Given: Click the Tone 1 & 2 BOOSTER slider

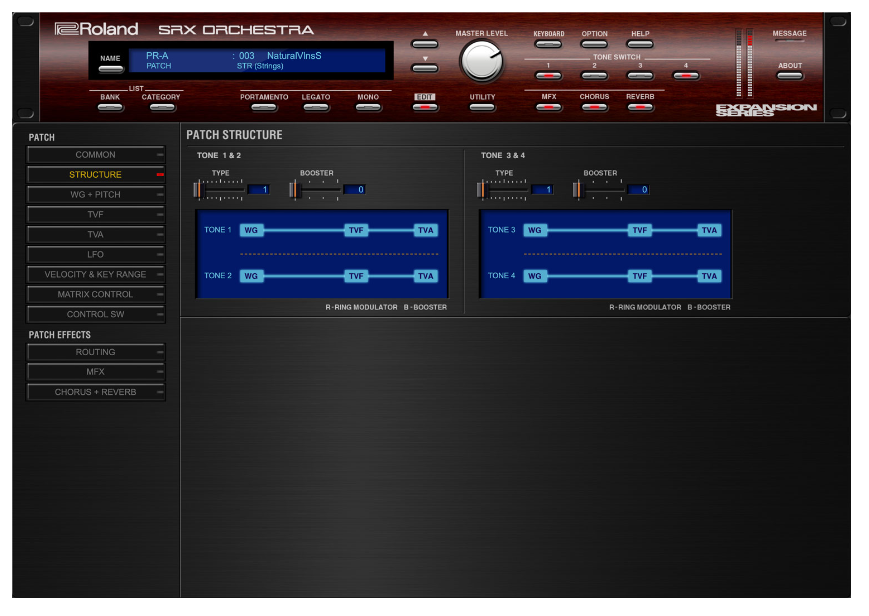Looking at the screenshot, I should click(x=315, y=190).
